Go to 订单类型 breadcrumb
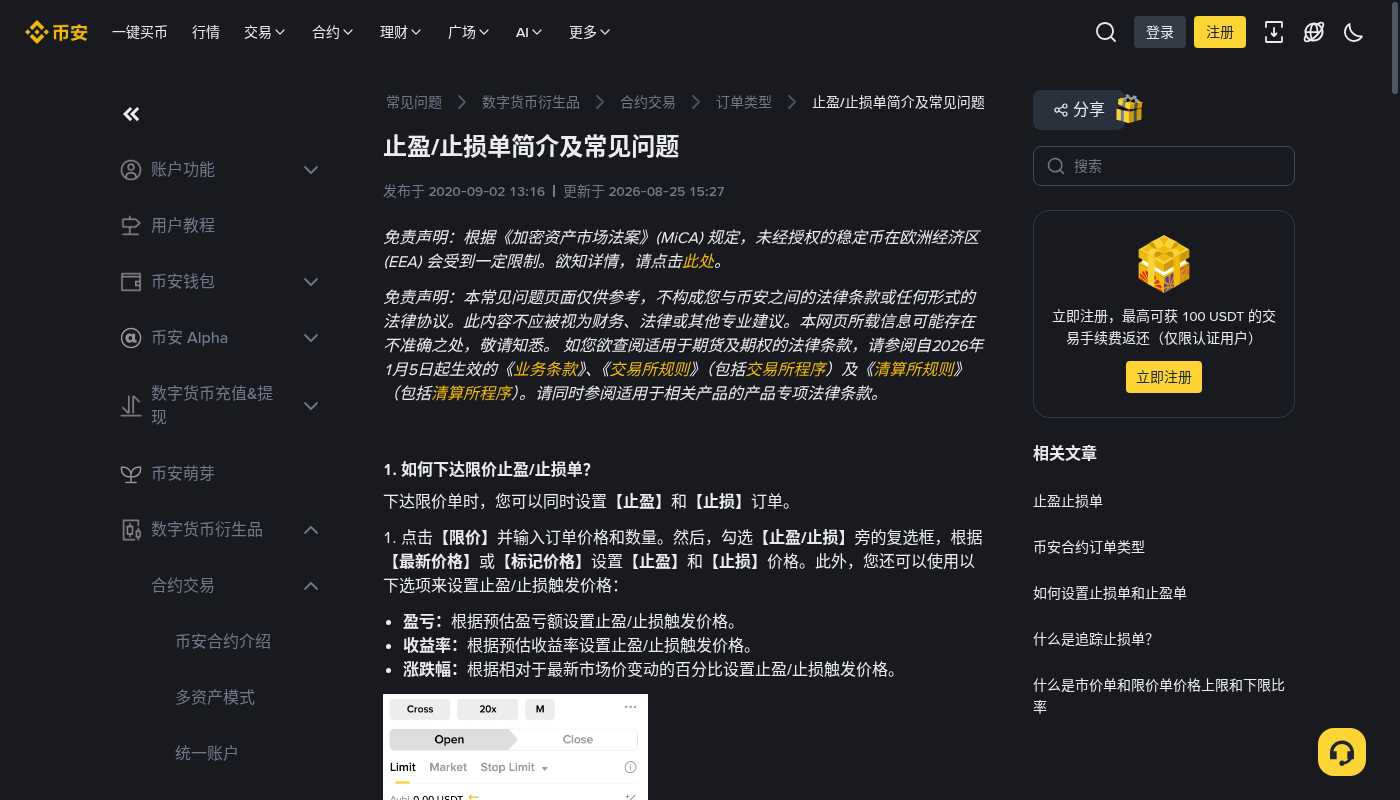 [744, 102]
